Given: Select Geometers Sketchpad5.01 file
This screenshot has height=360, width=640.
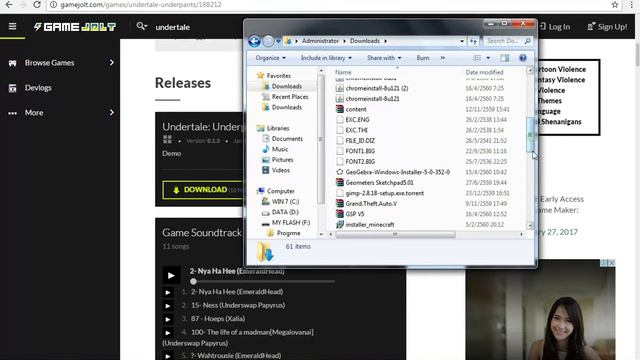Looking at the screenshot, I should point(375,182).
